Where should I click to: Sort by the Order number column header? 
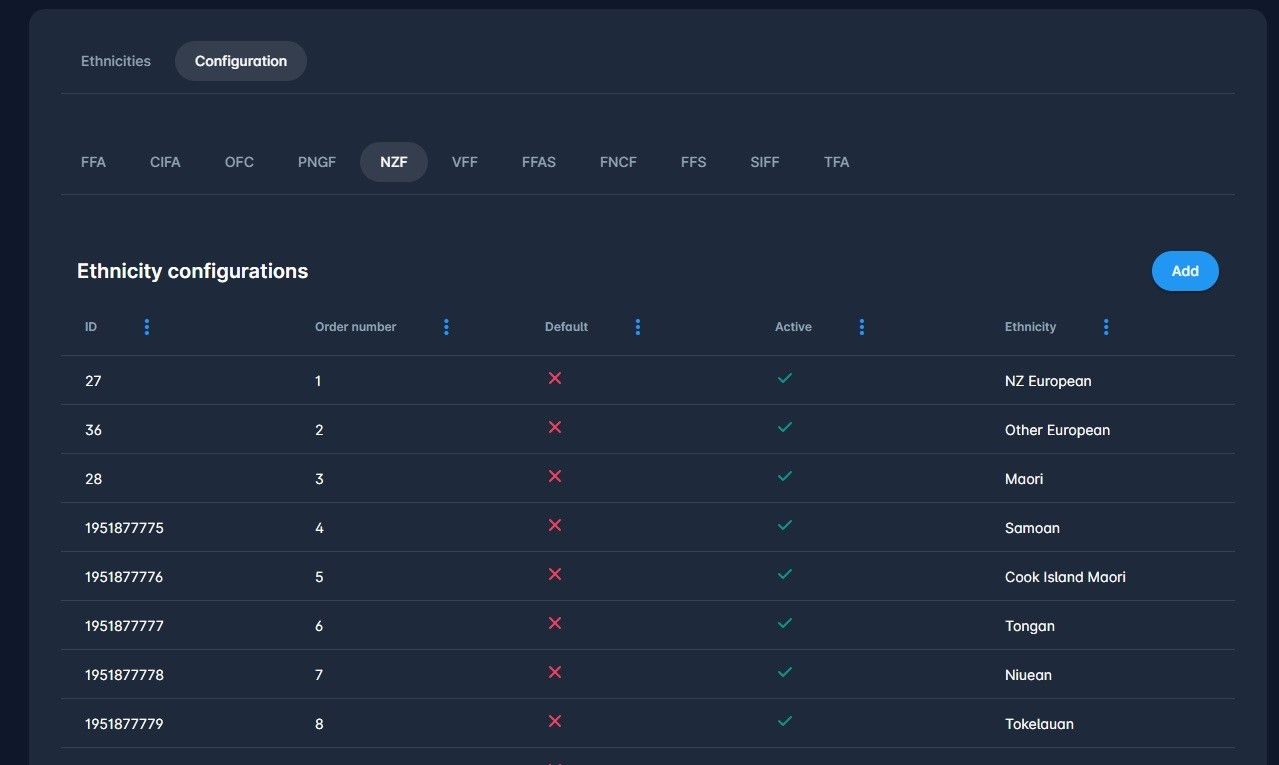pyautogui.click(x=356, y=327)
